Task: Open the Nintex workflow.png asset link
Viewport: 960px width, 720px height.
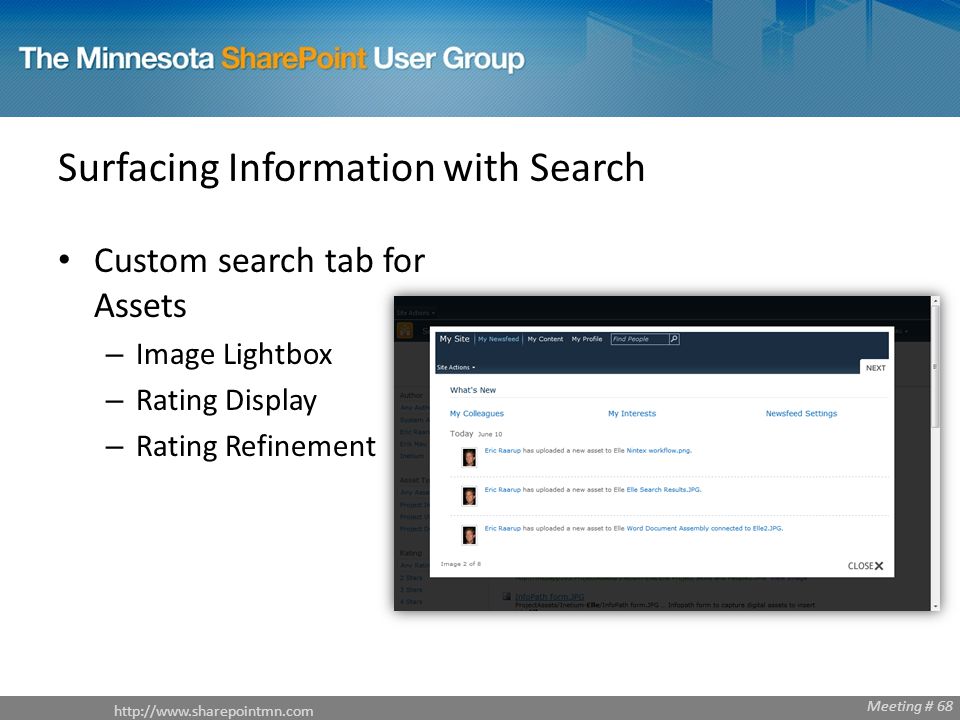Action: 659,450
